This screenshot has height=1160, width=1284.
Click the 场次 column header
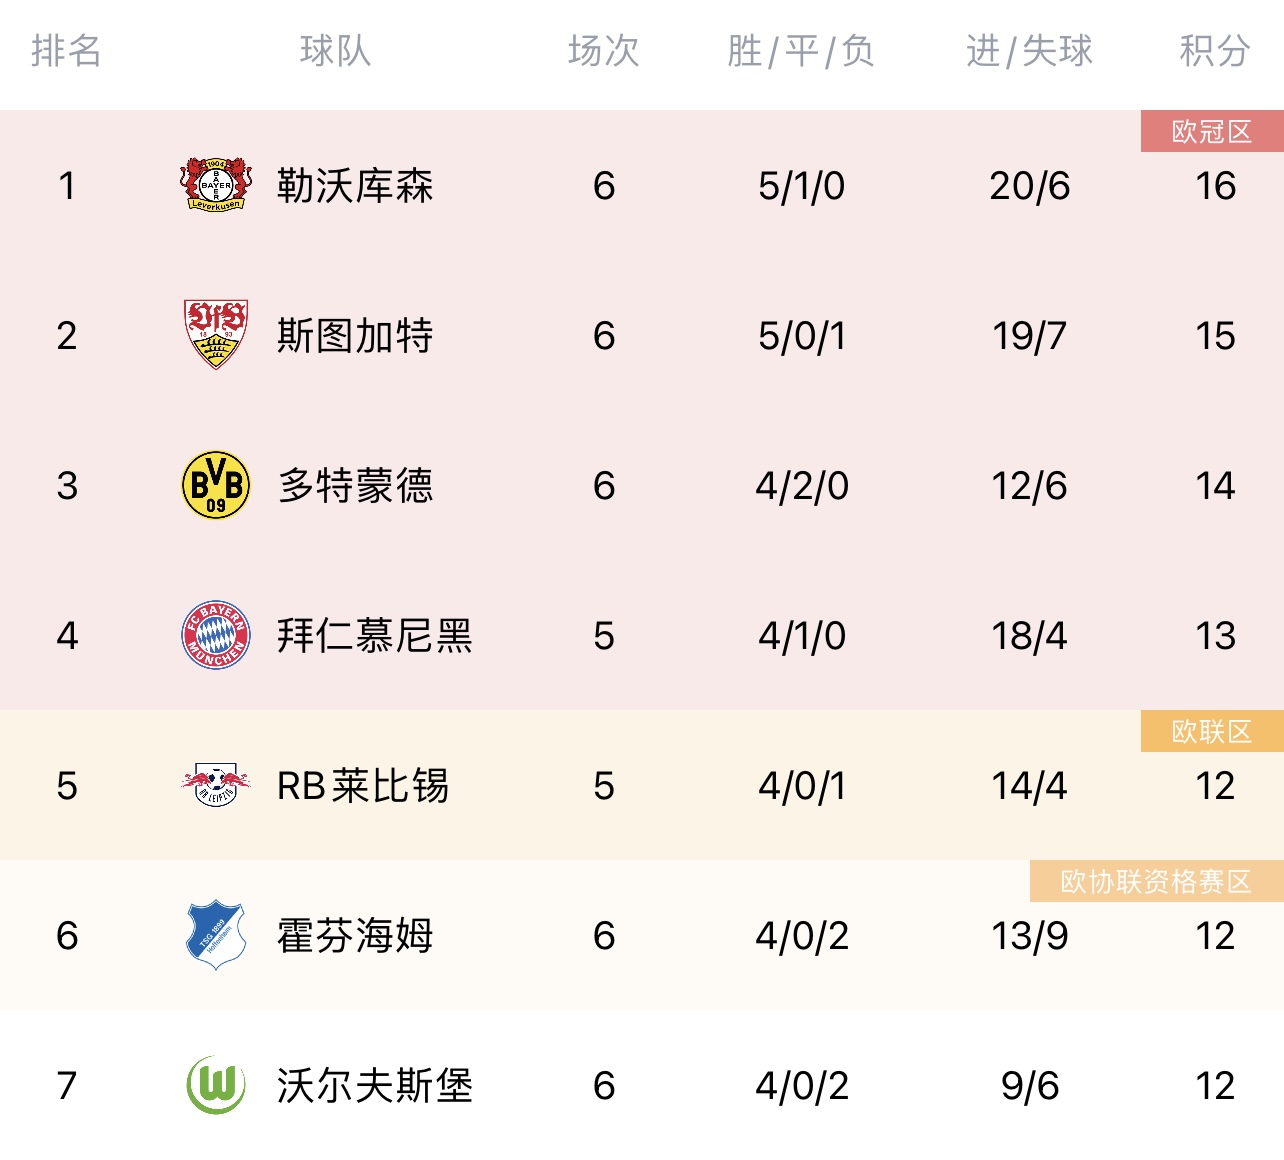click(604, 50)
